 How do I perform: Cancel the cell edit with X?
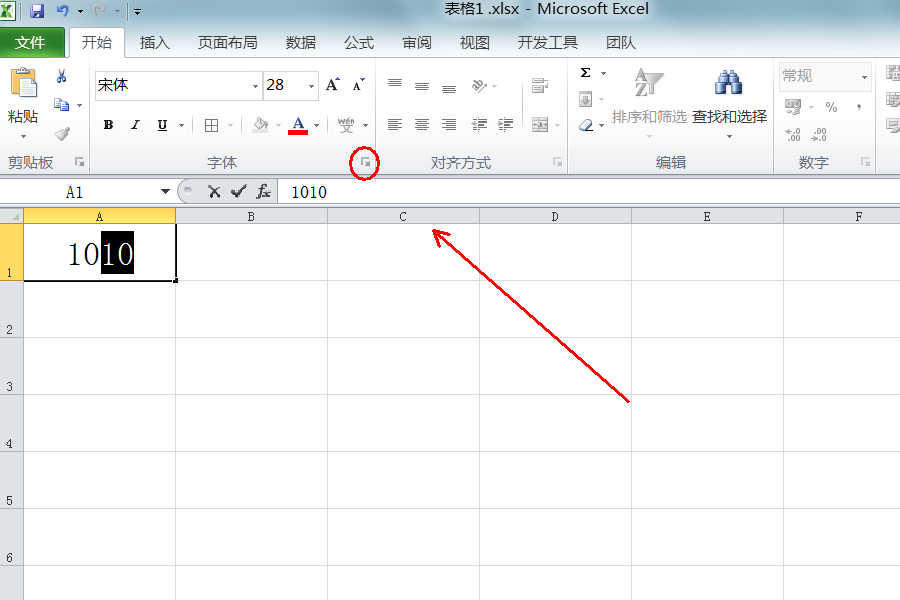[x=214, y=191]
